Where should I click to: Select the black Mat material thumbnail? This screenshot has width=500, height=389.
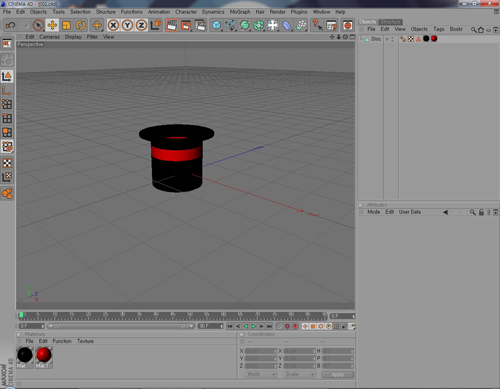coord(25,357)
